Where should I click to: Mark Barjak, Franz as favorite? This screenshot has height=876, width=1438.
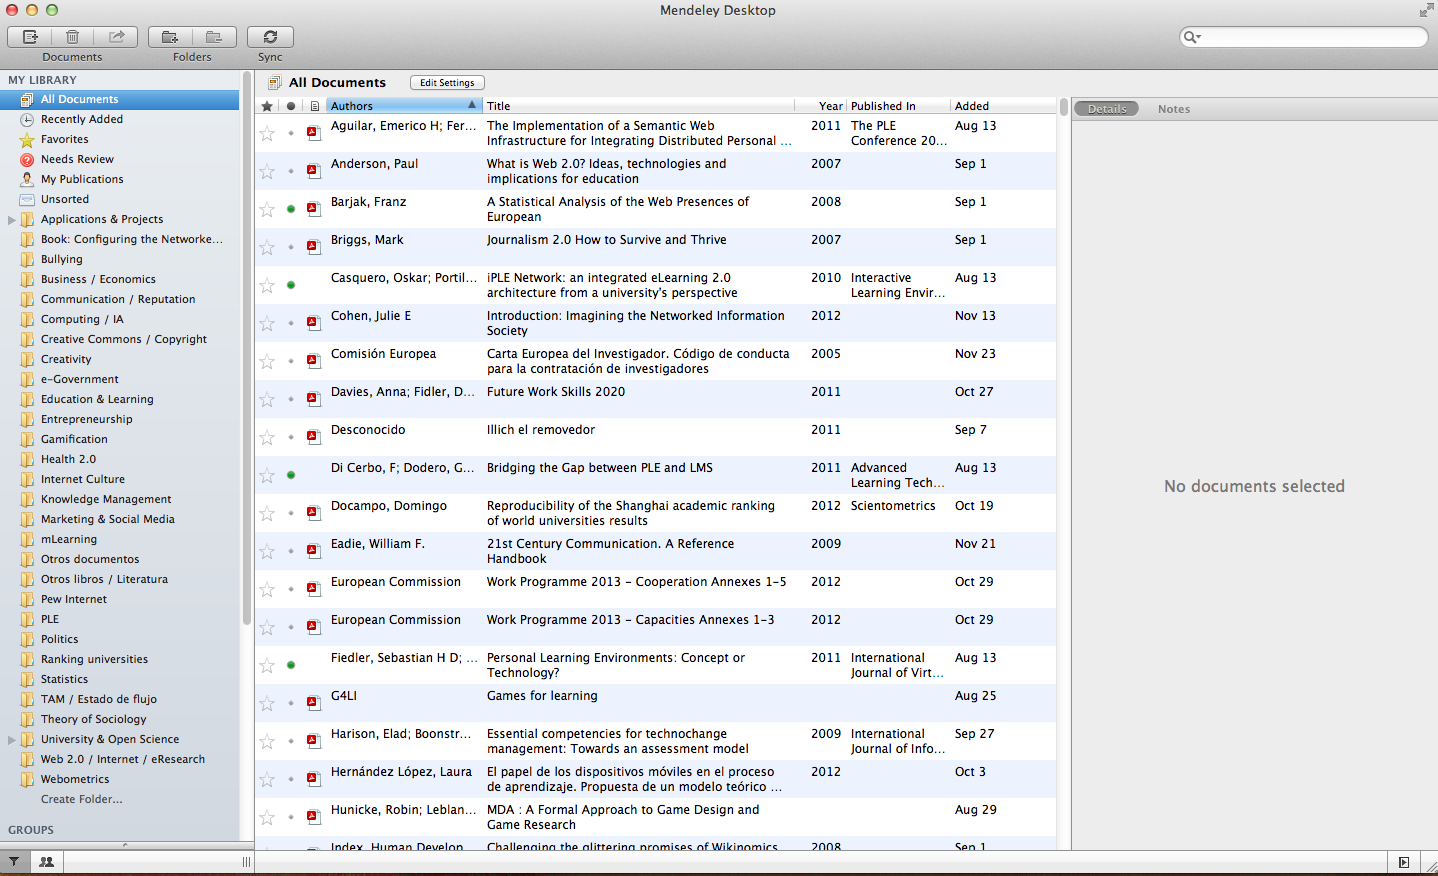267,209
